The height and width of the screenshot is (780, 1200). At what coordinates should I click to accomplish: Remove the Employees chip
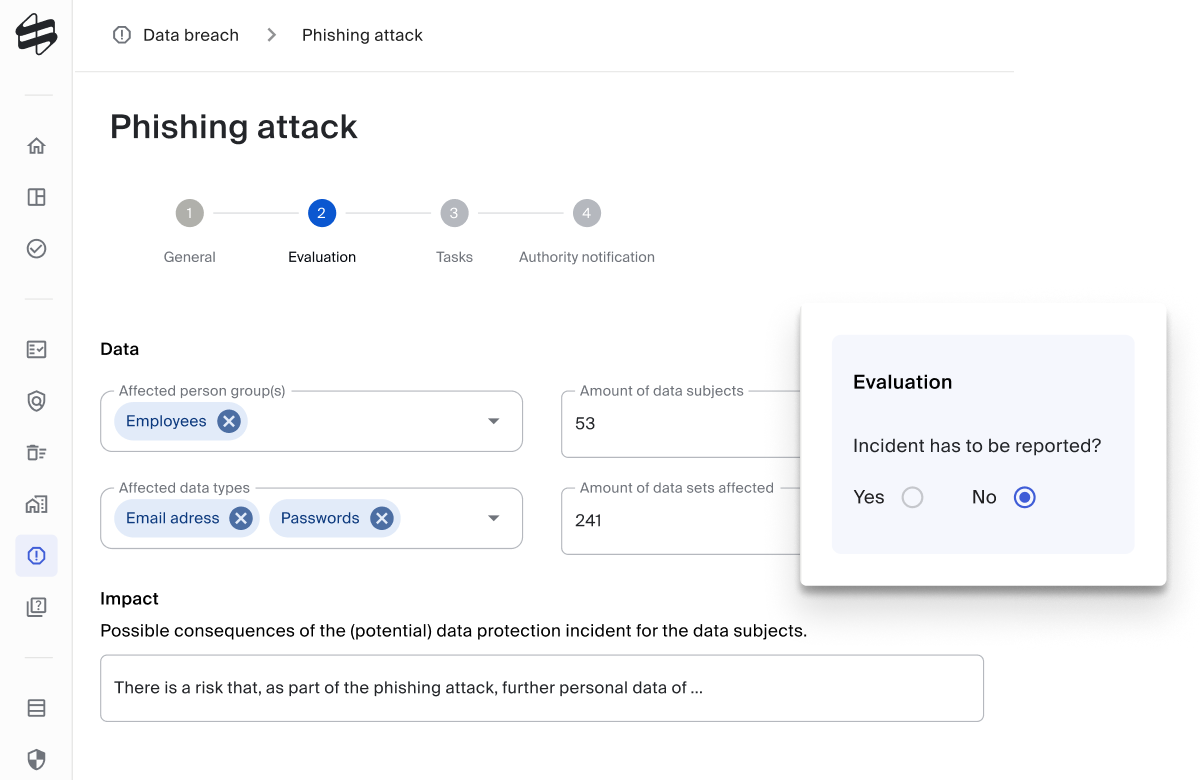(x=229, y=421)
